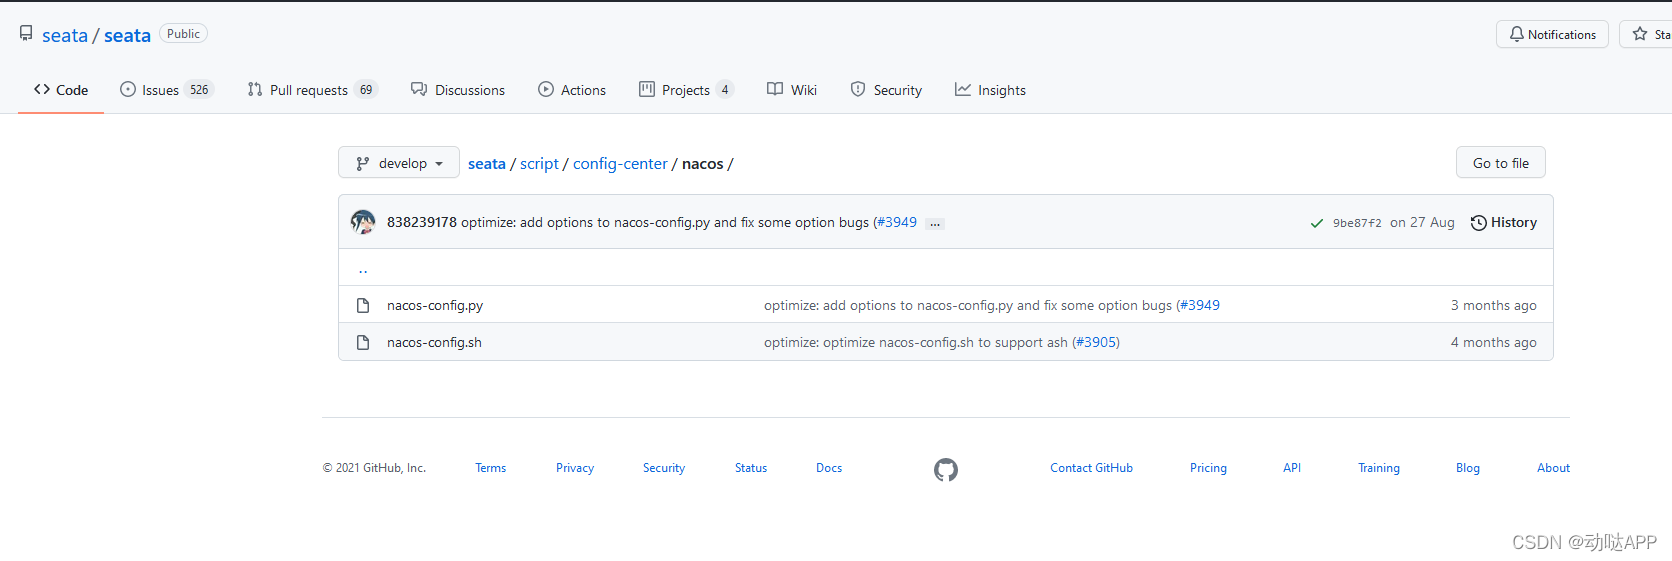Open nacos-config.sh commit message link
The width and height of the screenshot is (1672, 561).
[x=916, y=342]
